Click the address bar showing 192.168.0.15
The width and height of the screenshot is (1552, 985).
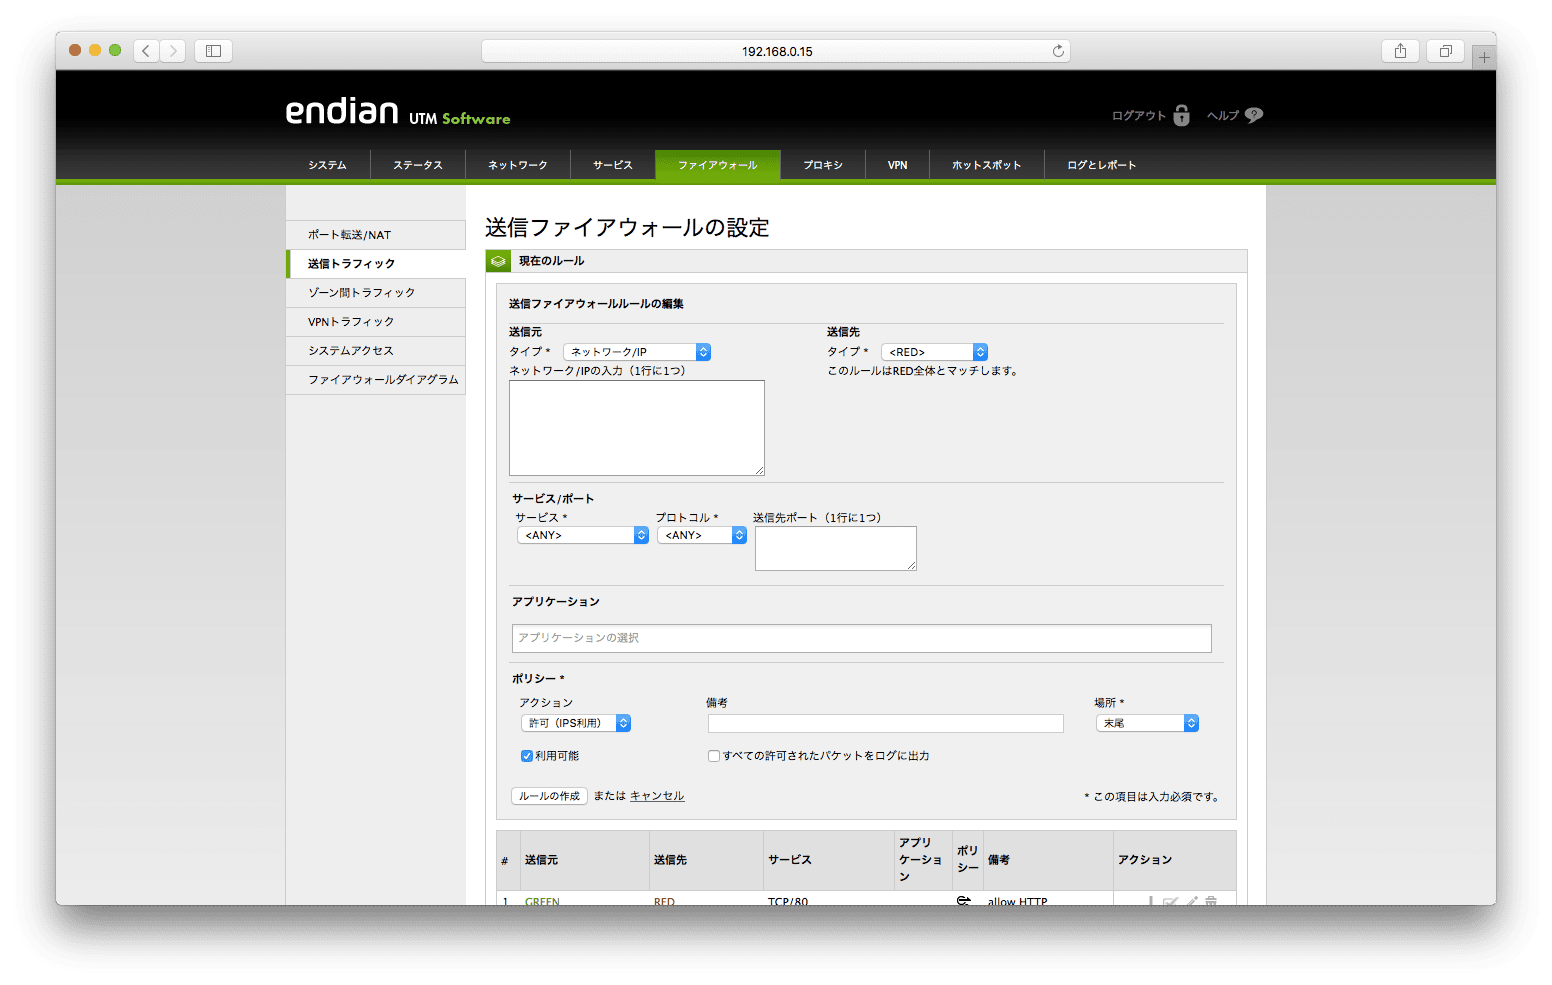tap(776, 51)
